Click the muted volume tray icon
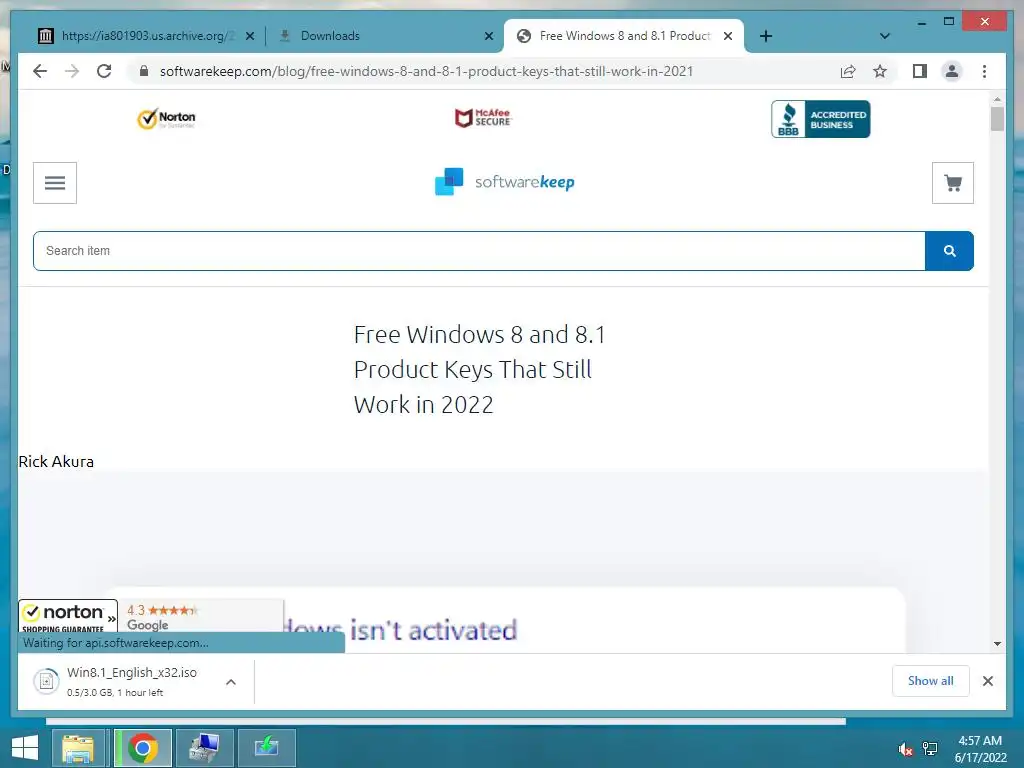 click(906, 749)
